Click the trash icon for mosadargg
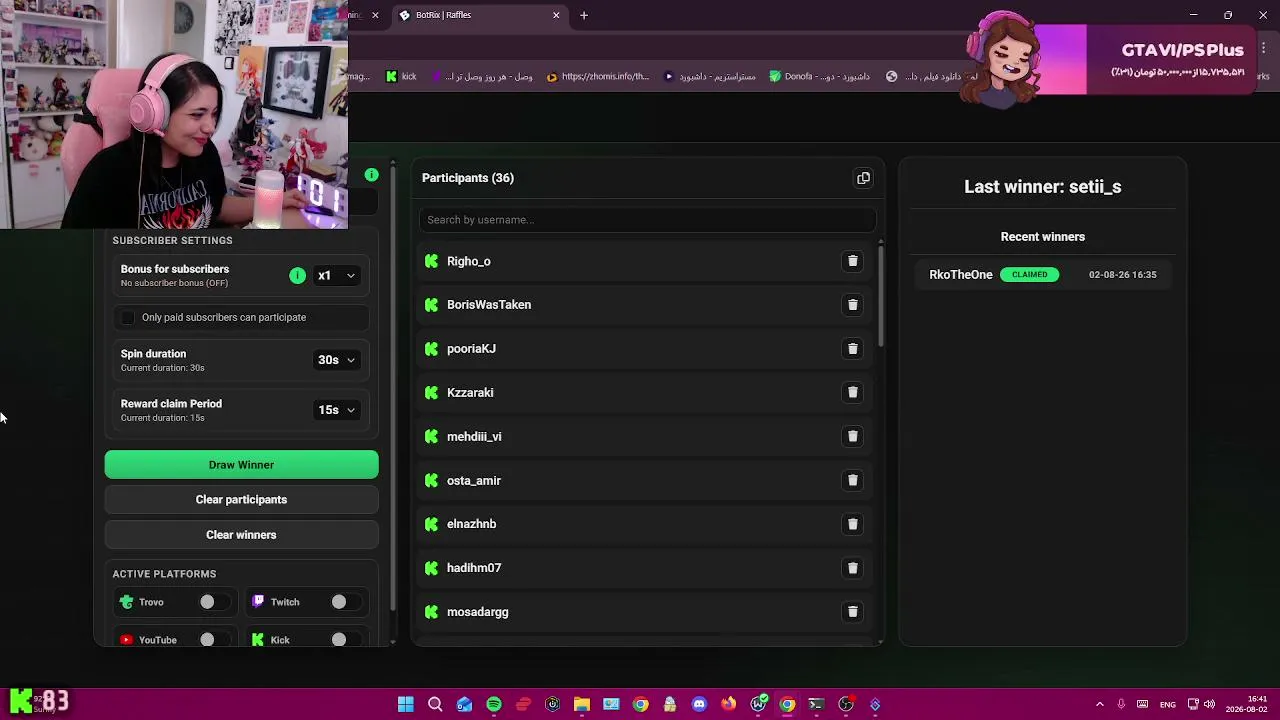1280x720 pixels. point(853,612)
